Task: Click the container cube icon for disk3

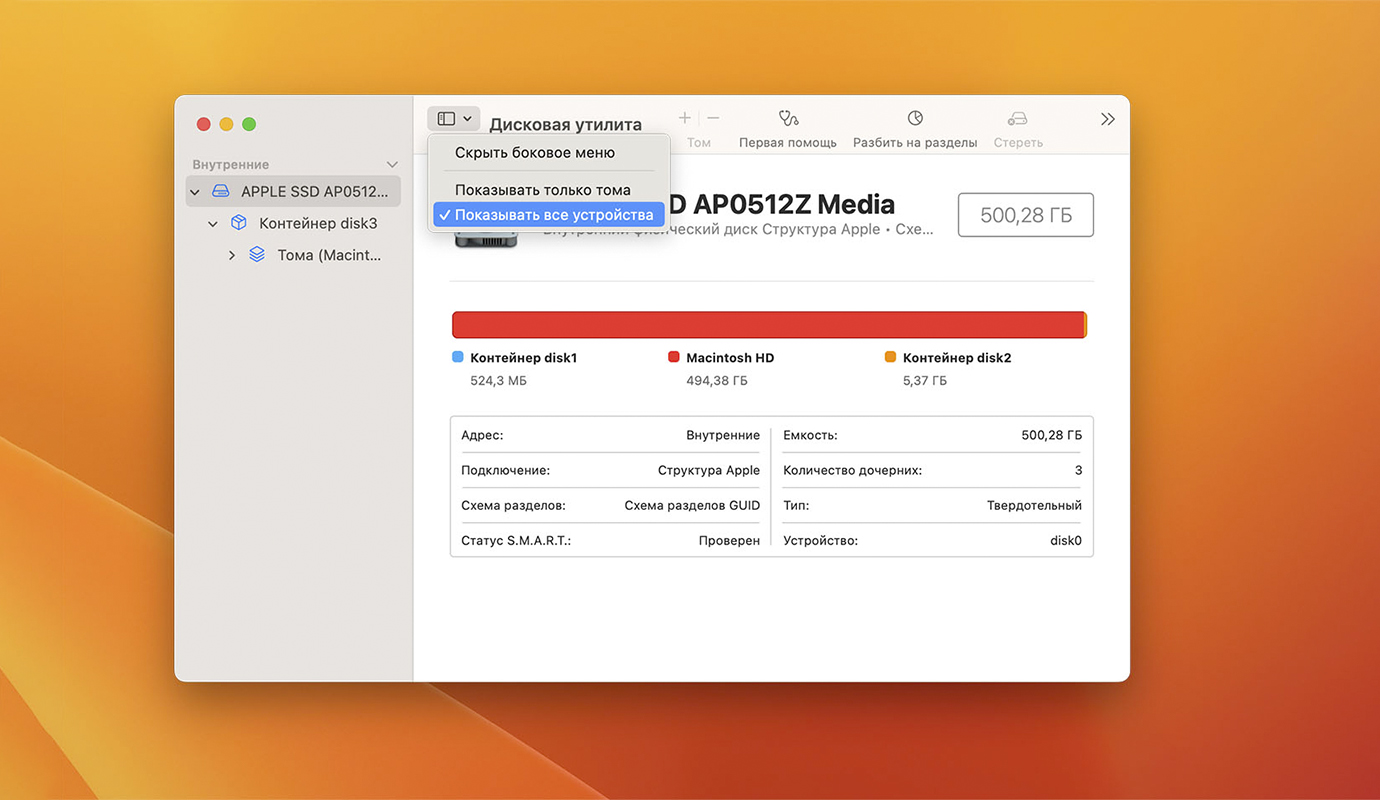Action: pos(239,223)
